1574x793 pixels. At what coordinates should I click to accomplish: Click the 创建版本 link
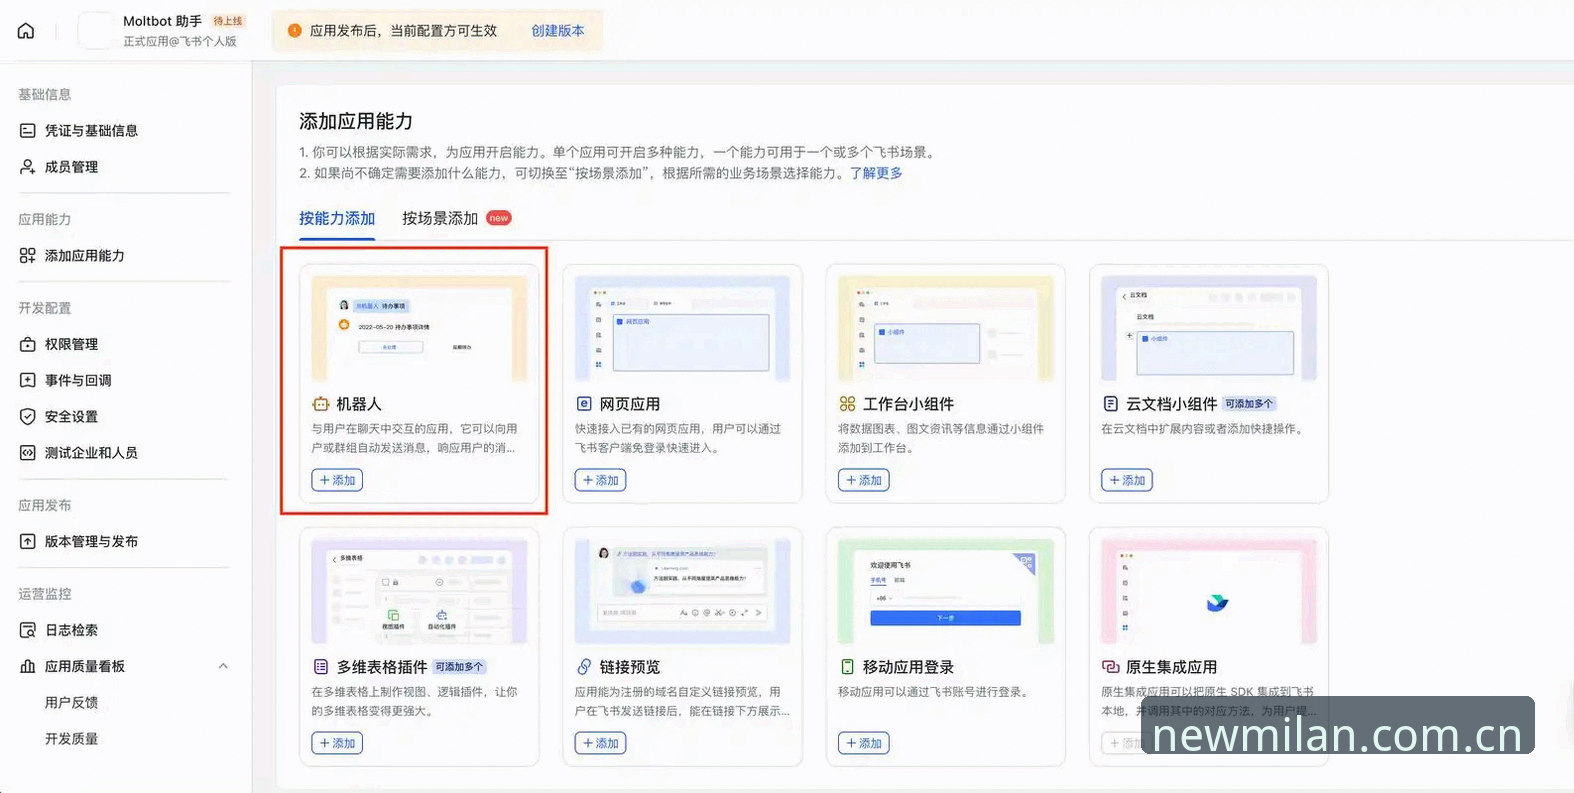coord(558,31)
